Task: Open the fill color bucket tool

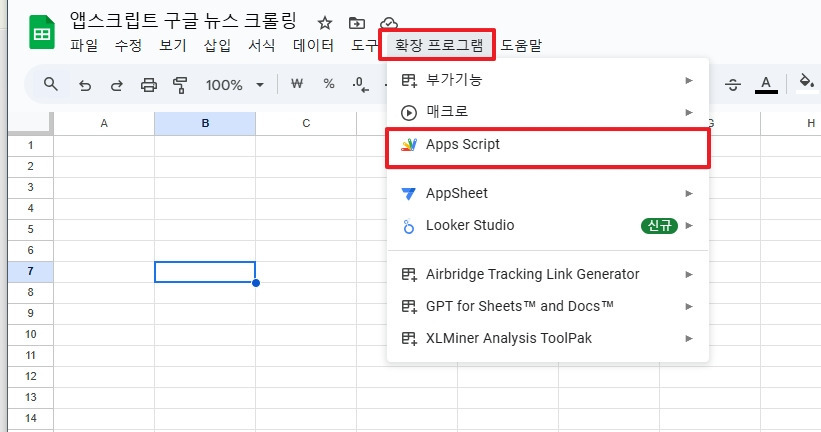Action: coord(806,83)
